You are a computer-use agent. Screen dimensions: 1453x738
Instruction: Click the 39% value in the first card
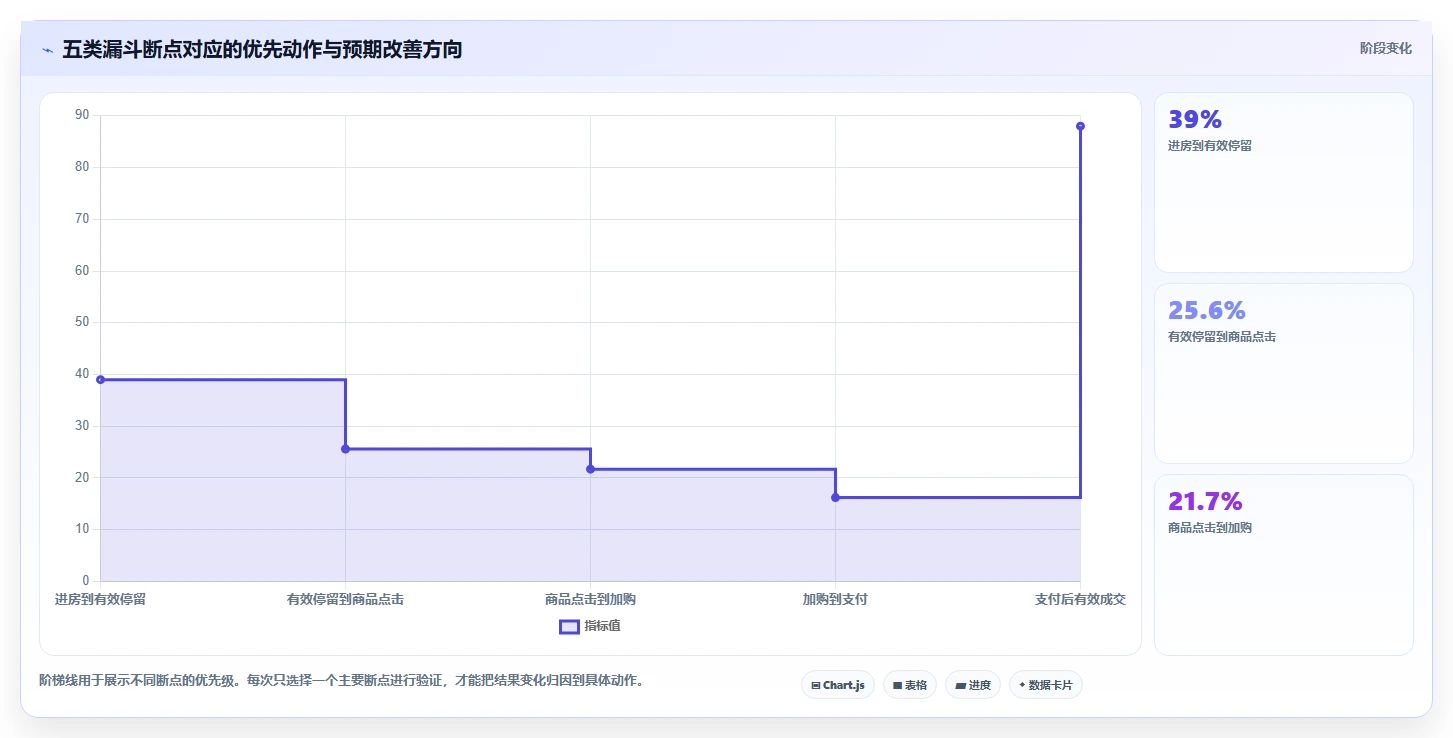tap(1195, 120)
